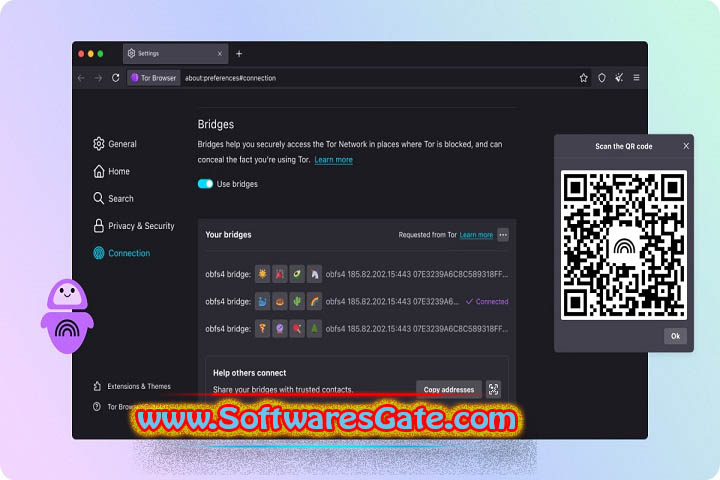Open Search settings category

(113, 198)
